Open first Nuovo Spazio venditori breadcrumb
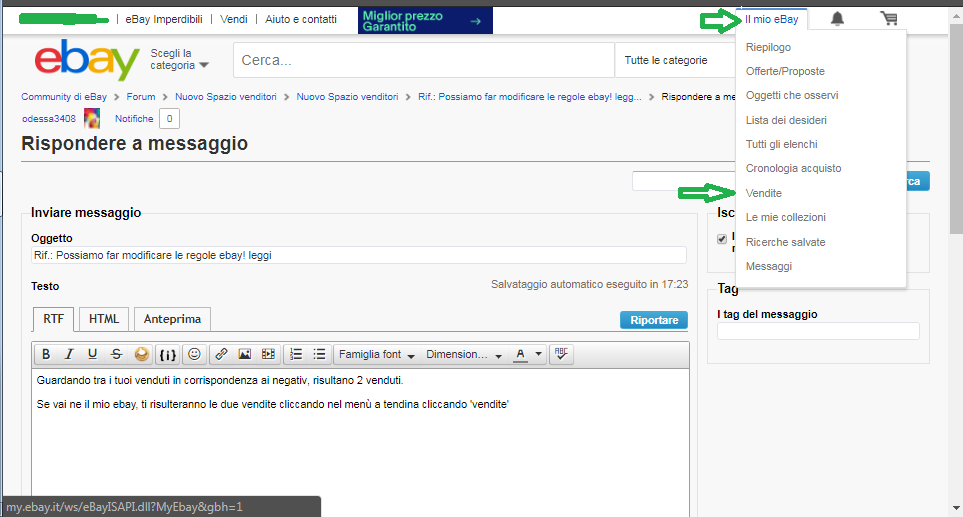 225,96
